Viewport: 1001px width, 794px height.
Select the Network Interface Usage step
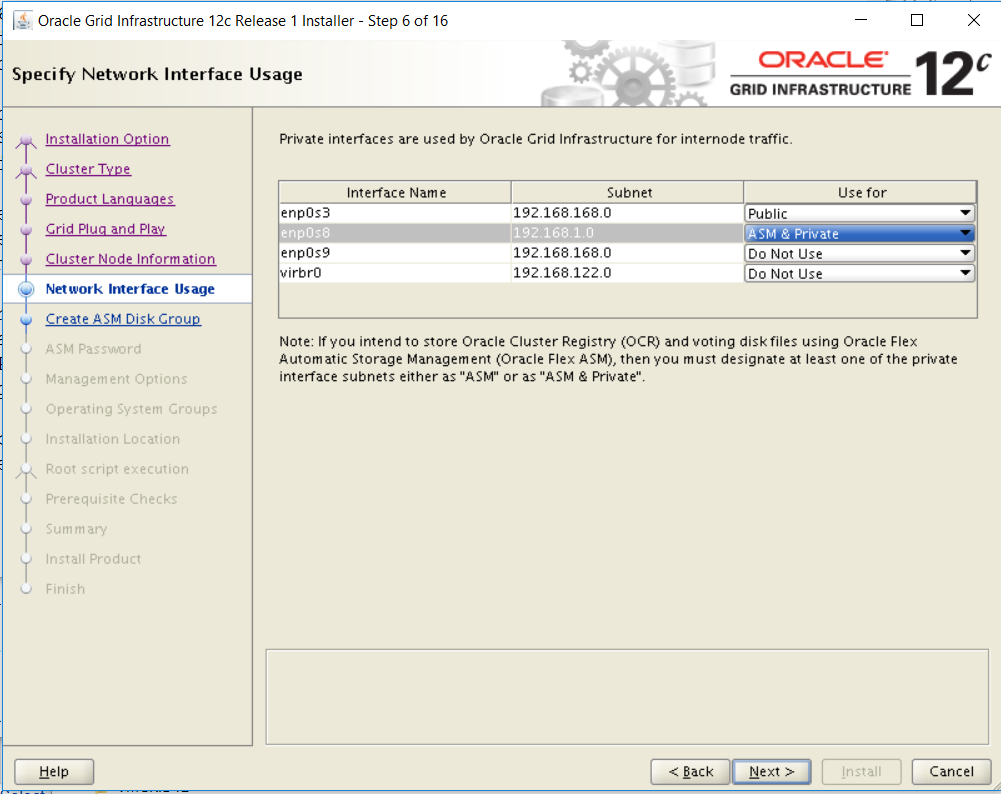(130, 289)
